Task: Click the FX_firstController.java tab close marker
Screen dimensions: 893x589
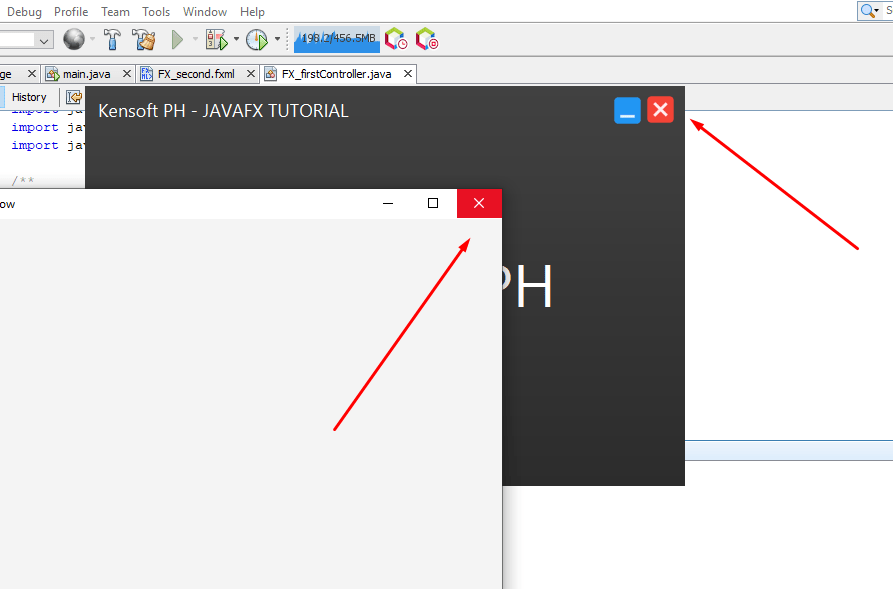Action: pyautogui.click(x=406, y=73)
